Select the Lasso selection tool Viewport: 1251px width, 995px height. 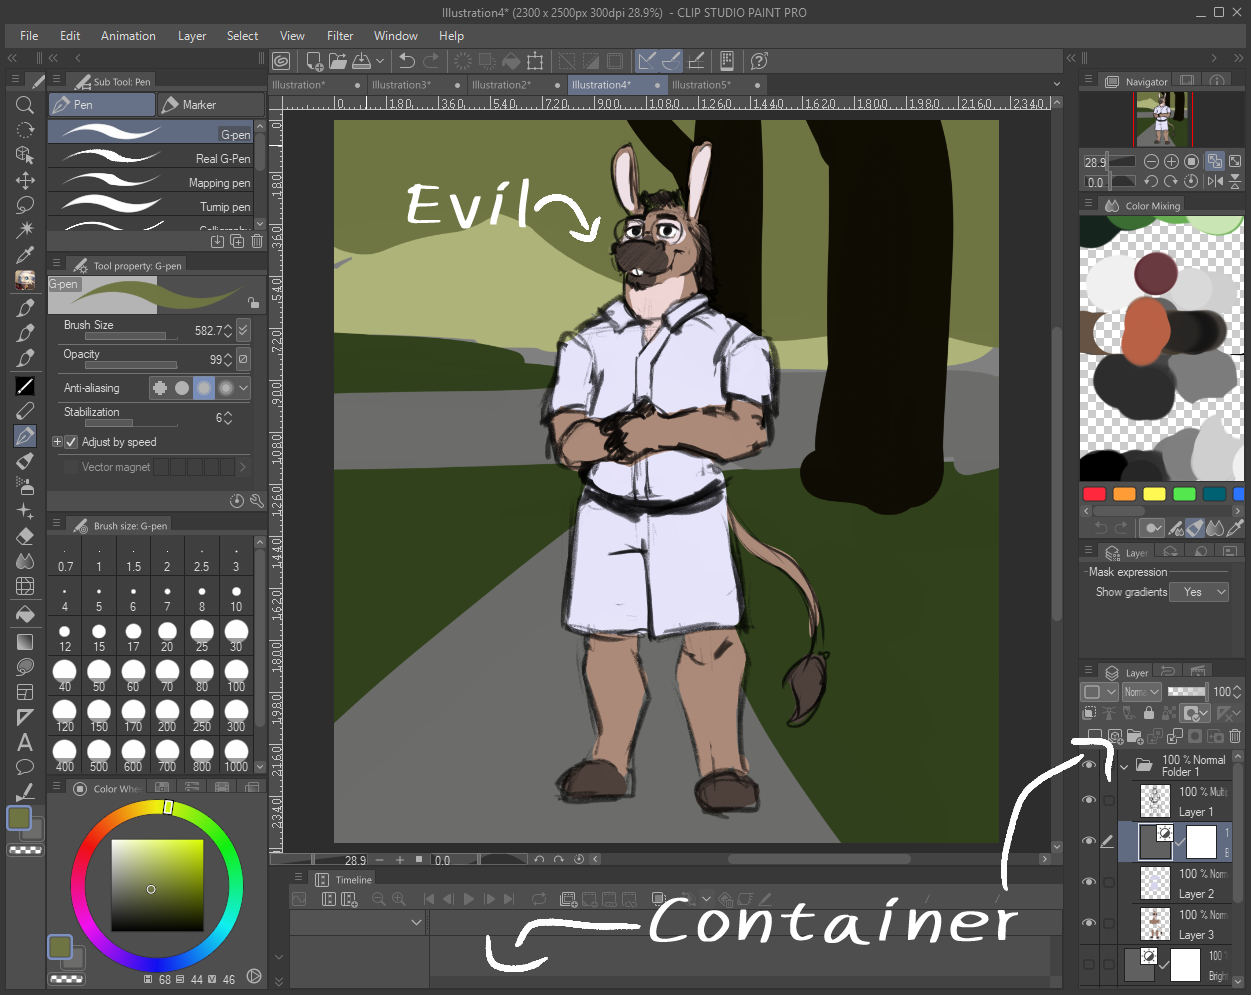click(25, 205)
